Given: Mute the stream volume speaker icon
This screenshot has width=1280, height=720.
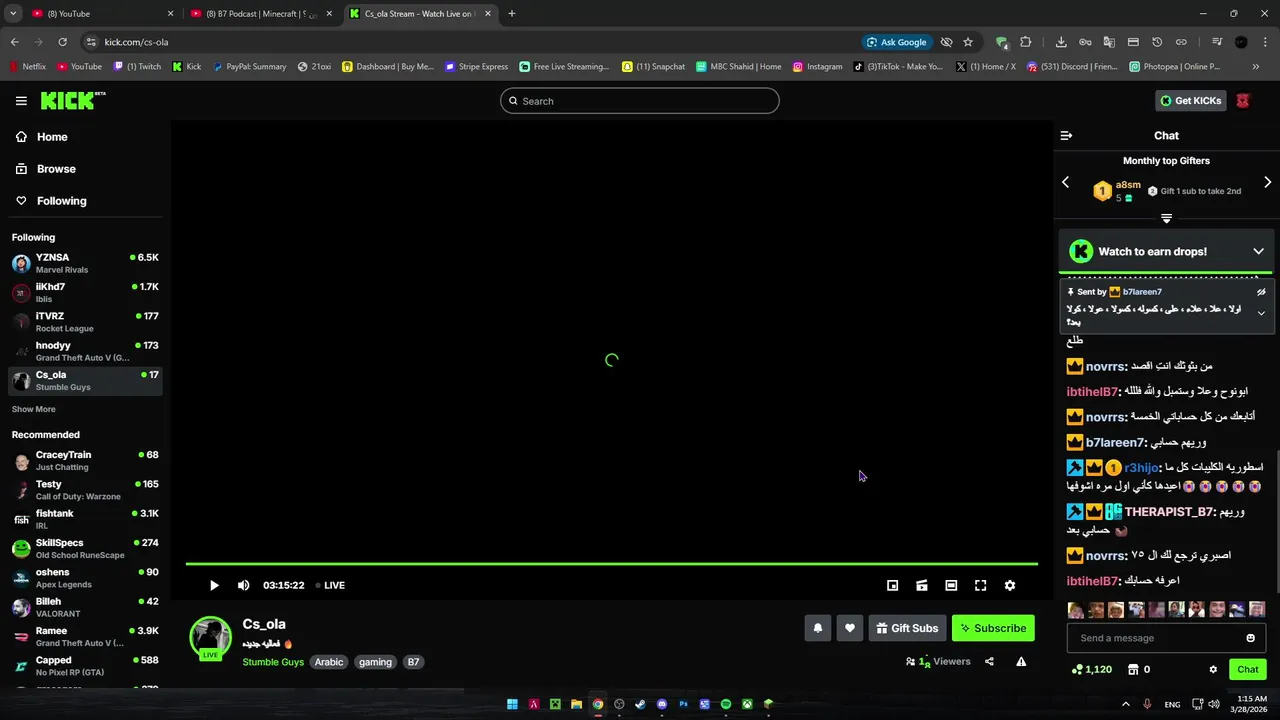Looking at the screenshot, I should 243,585.
